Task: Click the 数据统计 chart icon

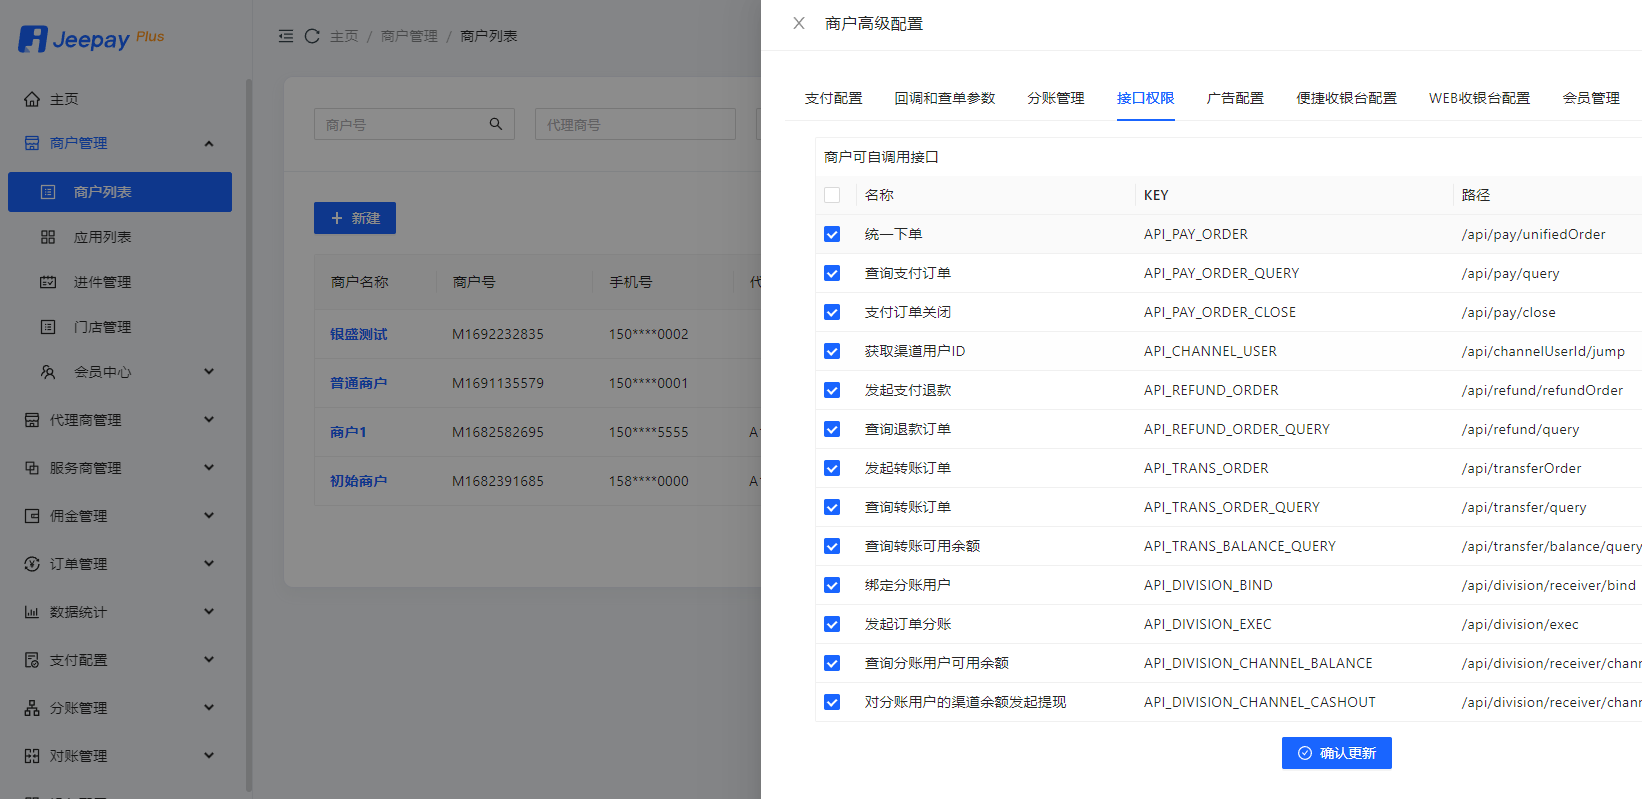Action: click(x=32, y=612)
